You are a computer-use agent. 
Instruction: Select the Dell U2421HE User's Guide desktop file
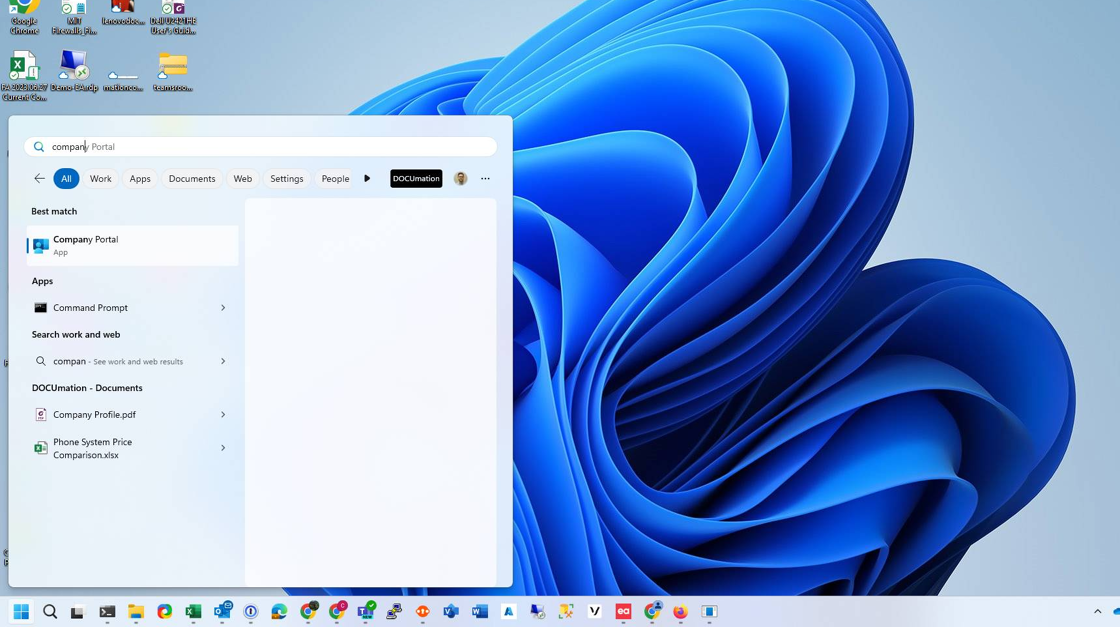[173, 17]
